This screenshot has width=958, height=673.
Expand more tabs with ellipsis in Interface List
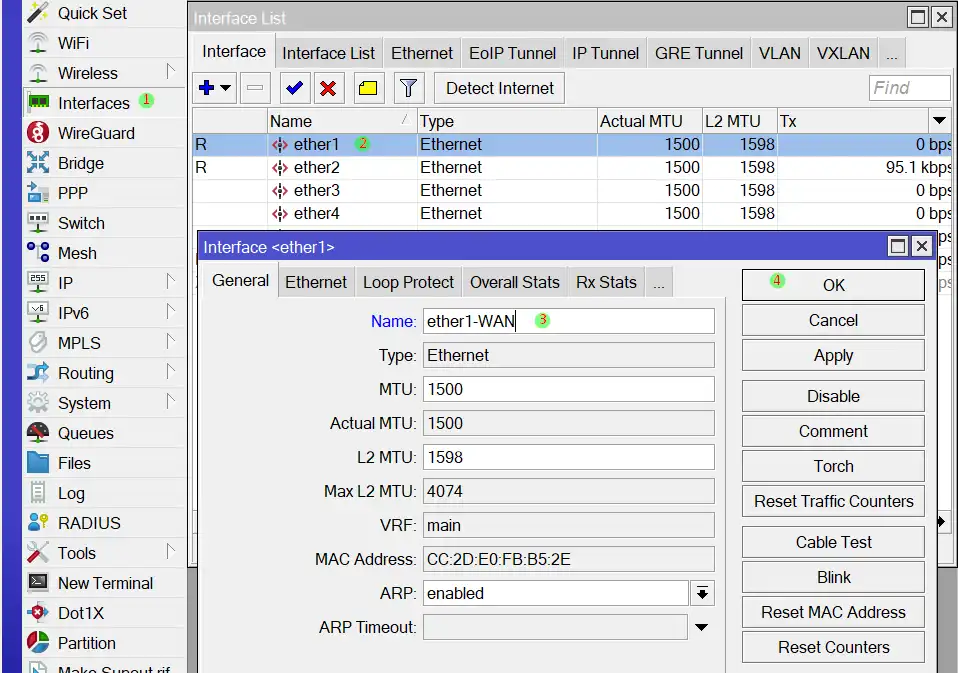[891, 53]
